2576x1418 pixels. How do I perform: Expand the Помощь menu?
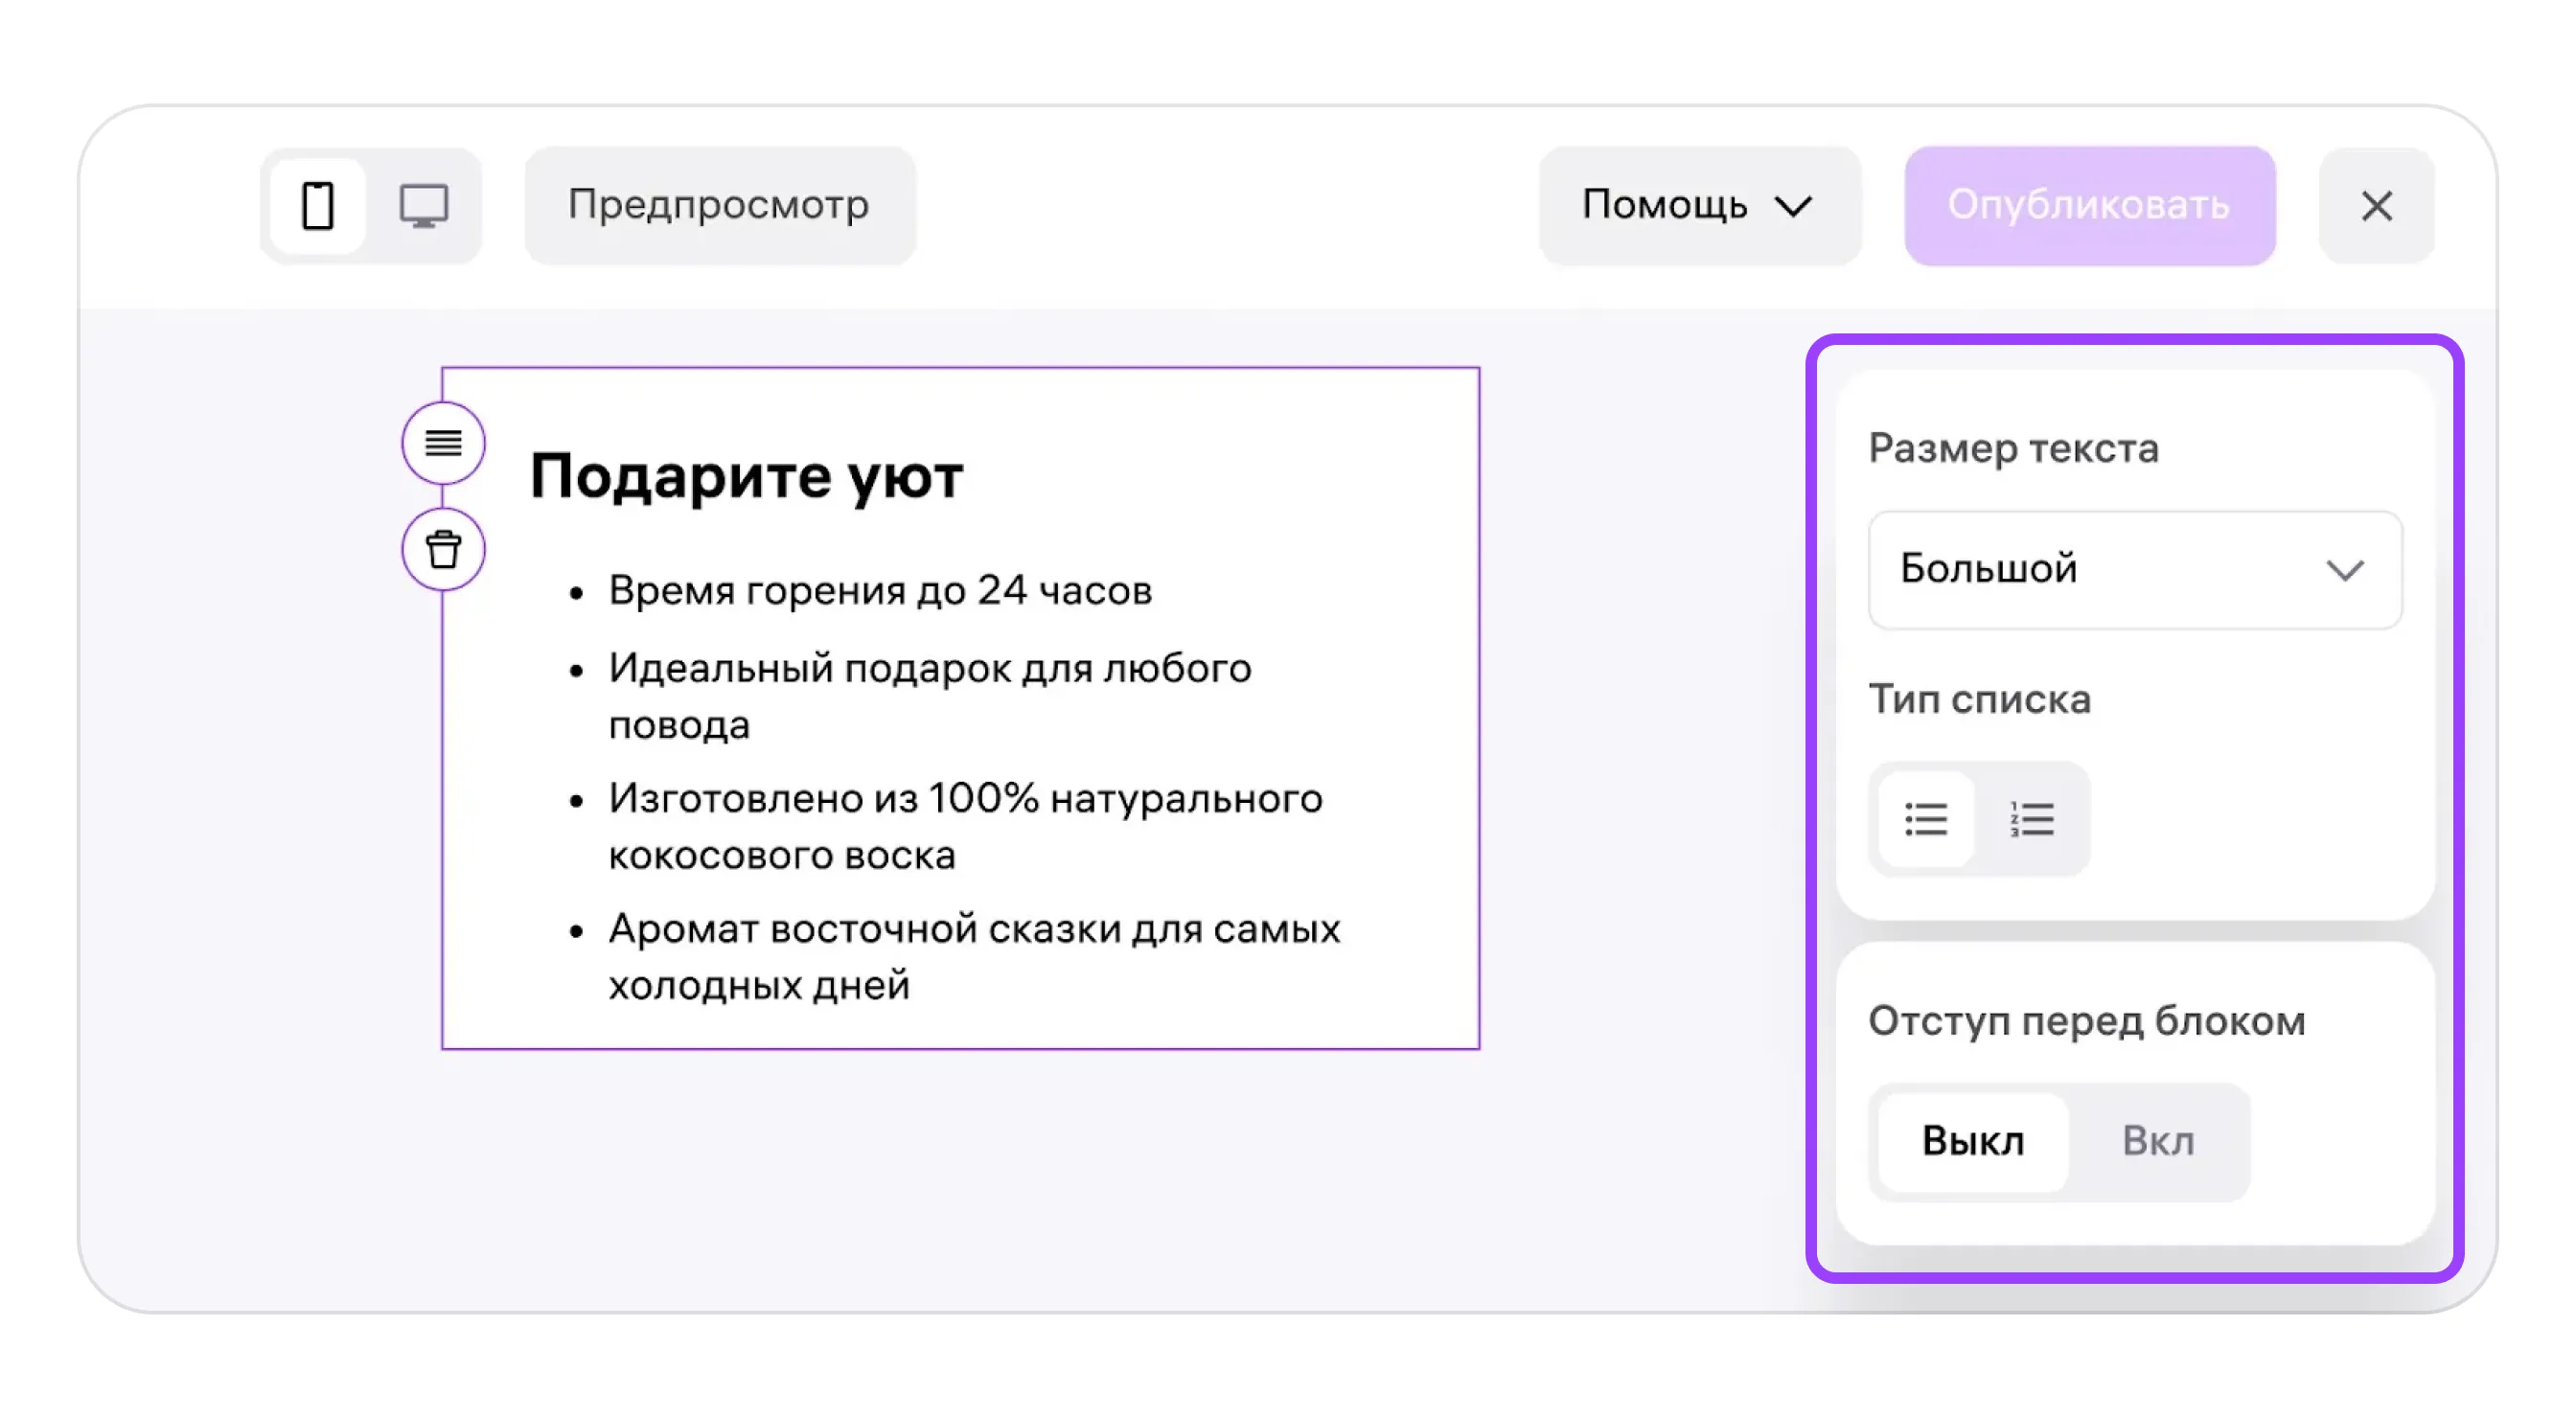point(1698,206)
